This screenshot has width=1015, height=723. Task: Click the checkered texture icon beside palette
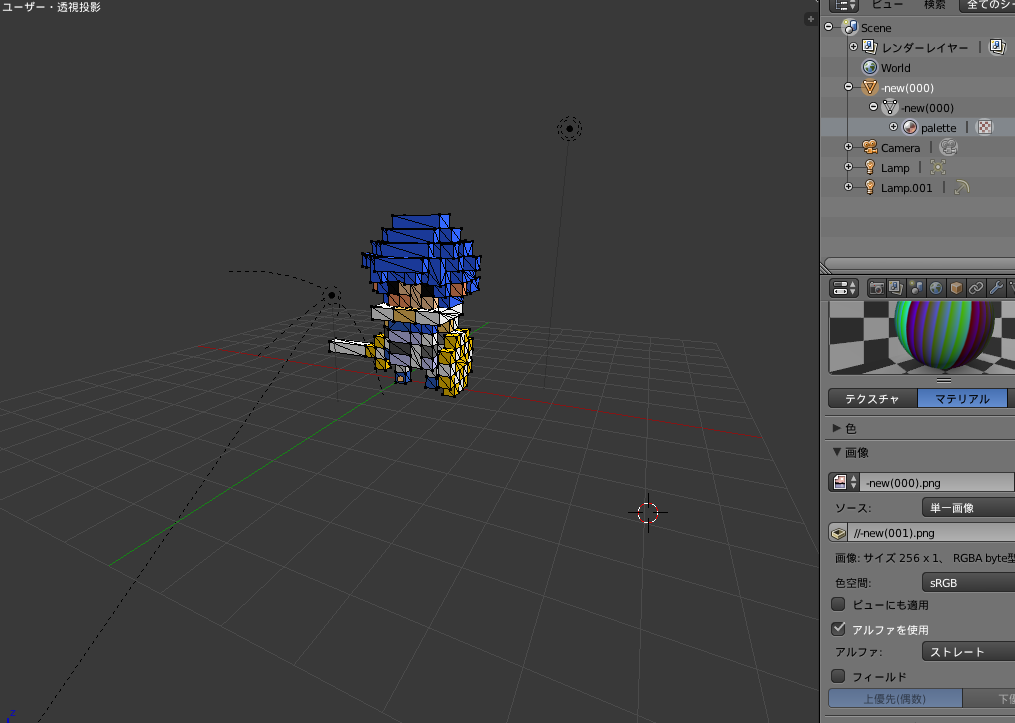pyautogui.click(x=986, y=127)
